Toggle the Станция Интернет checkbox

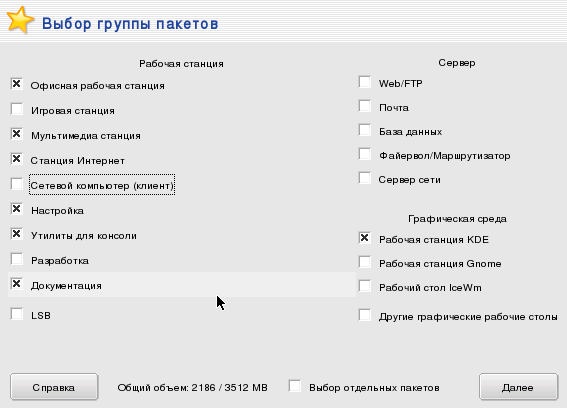pos(17,159)
